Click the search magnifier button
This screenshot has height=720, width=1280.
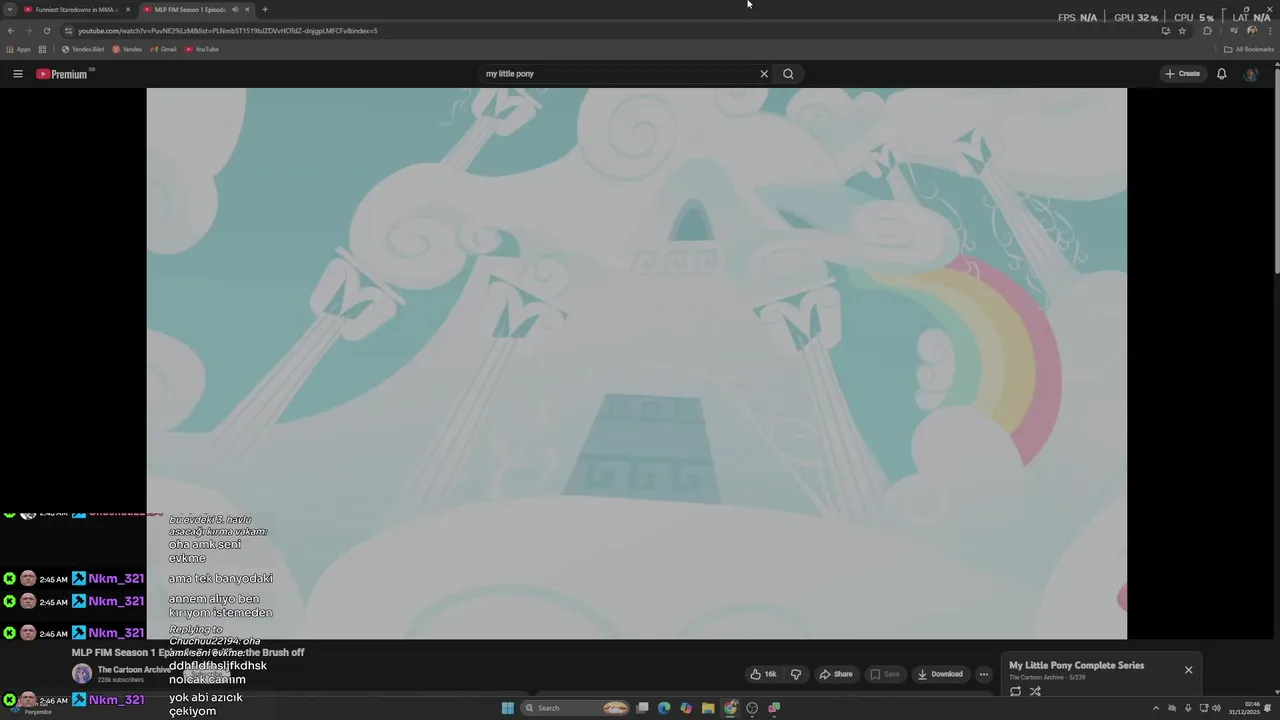click(788, 74)
